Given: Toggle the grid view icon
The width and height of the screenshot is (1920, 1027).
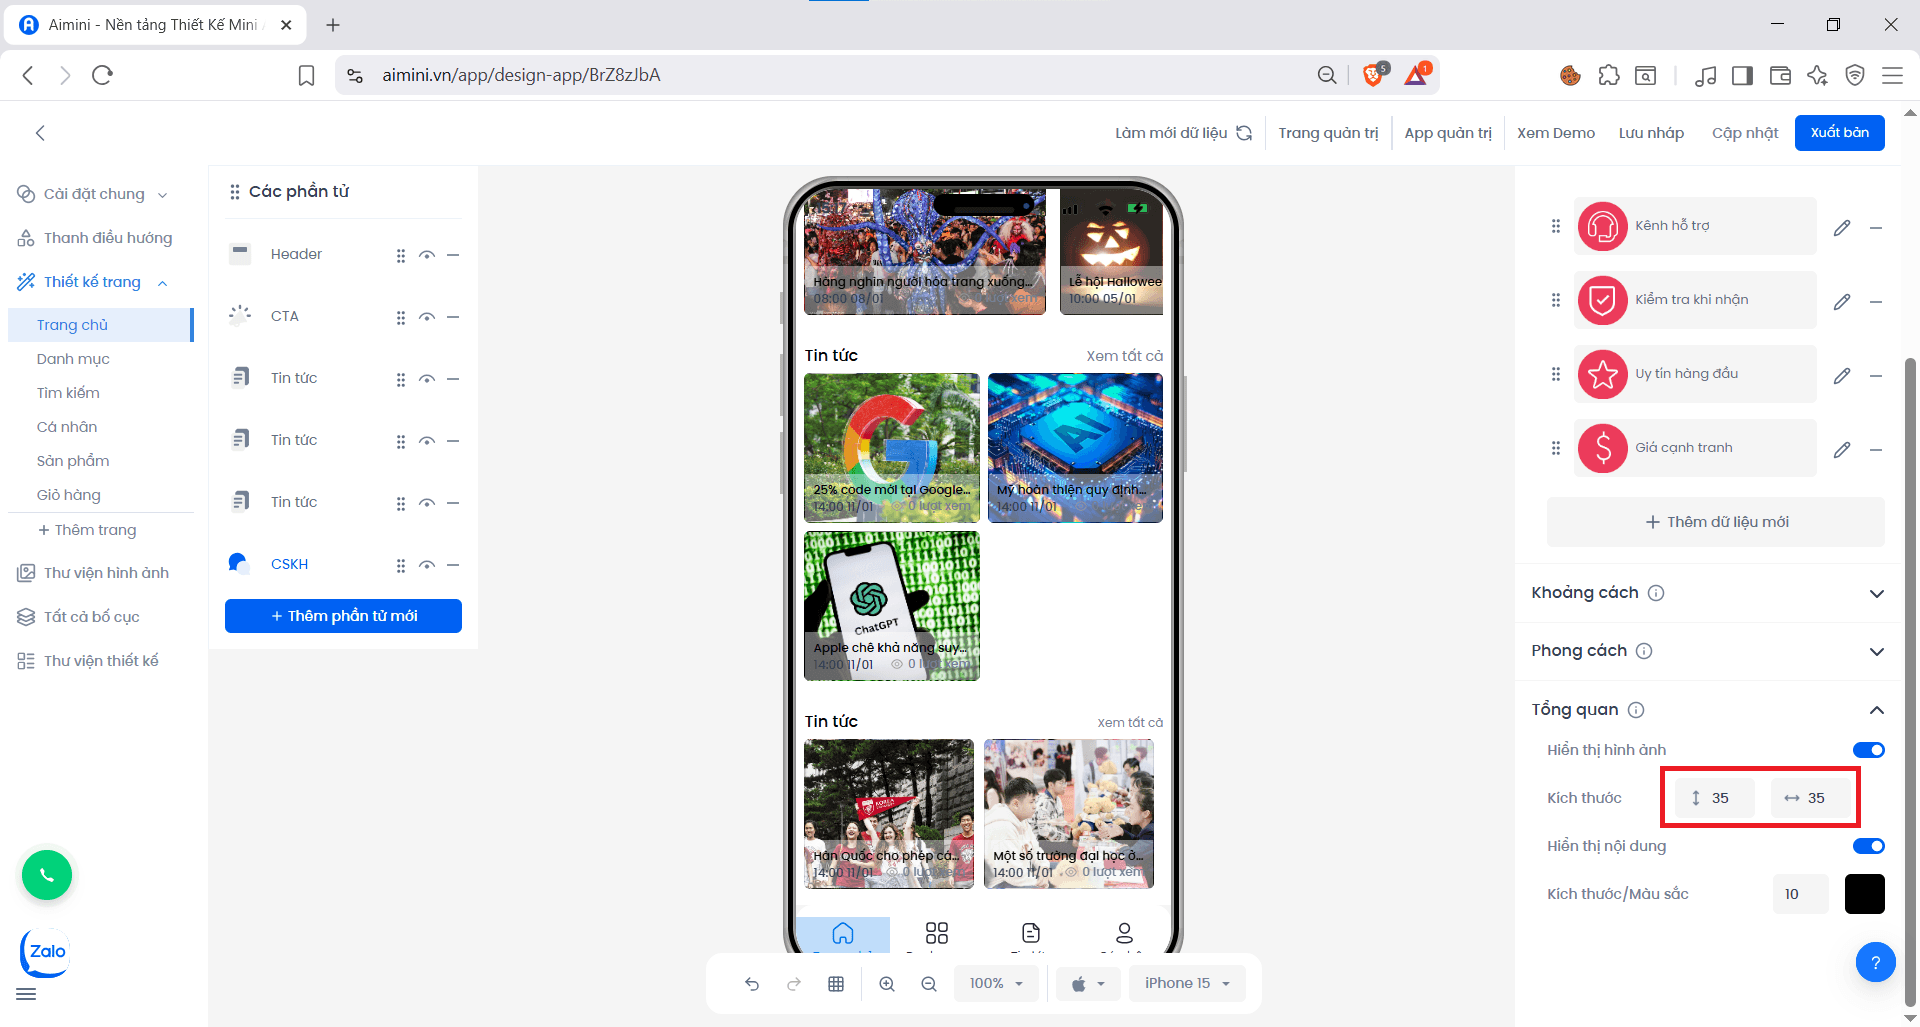Looking at the screenshot, I should [836, 984].
